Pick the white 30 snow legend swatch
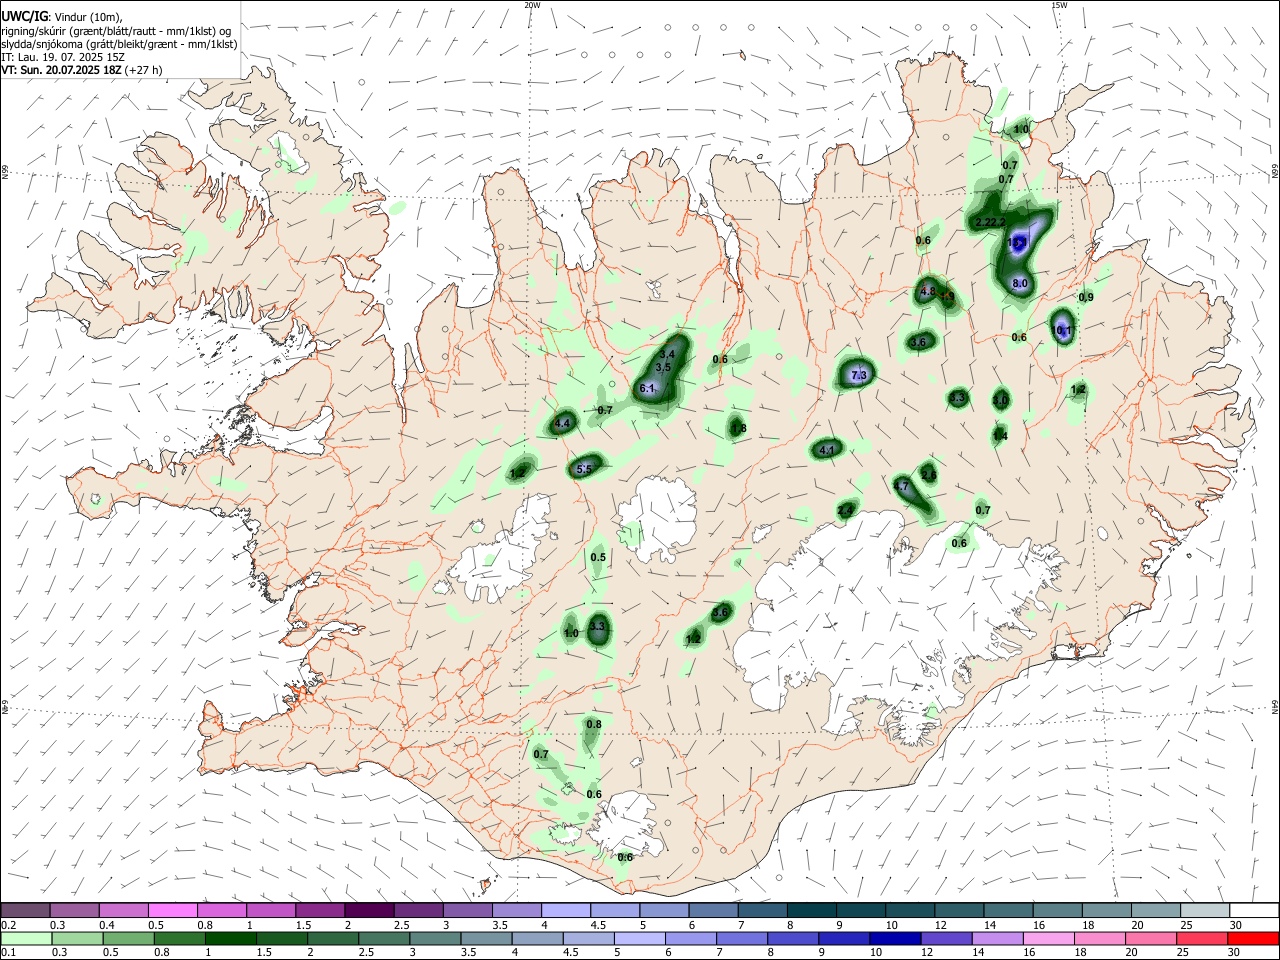Image resolution: width=1280 pixels, height=960 pixels. (x=1253, y=911)
